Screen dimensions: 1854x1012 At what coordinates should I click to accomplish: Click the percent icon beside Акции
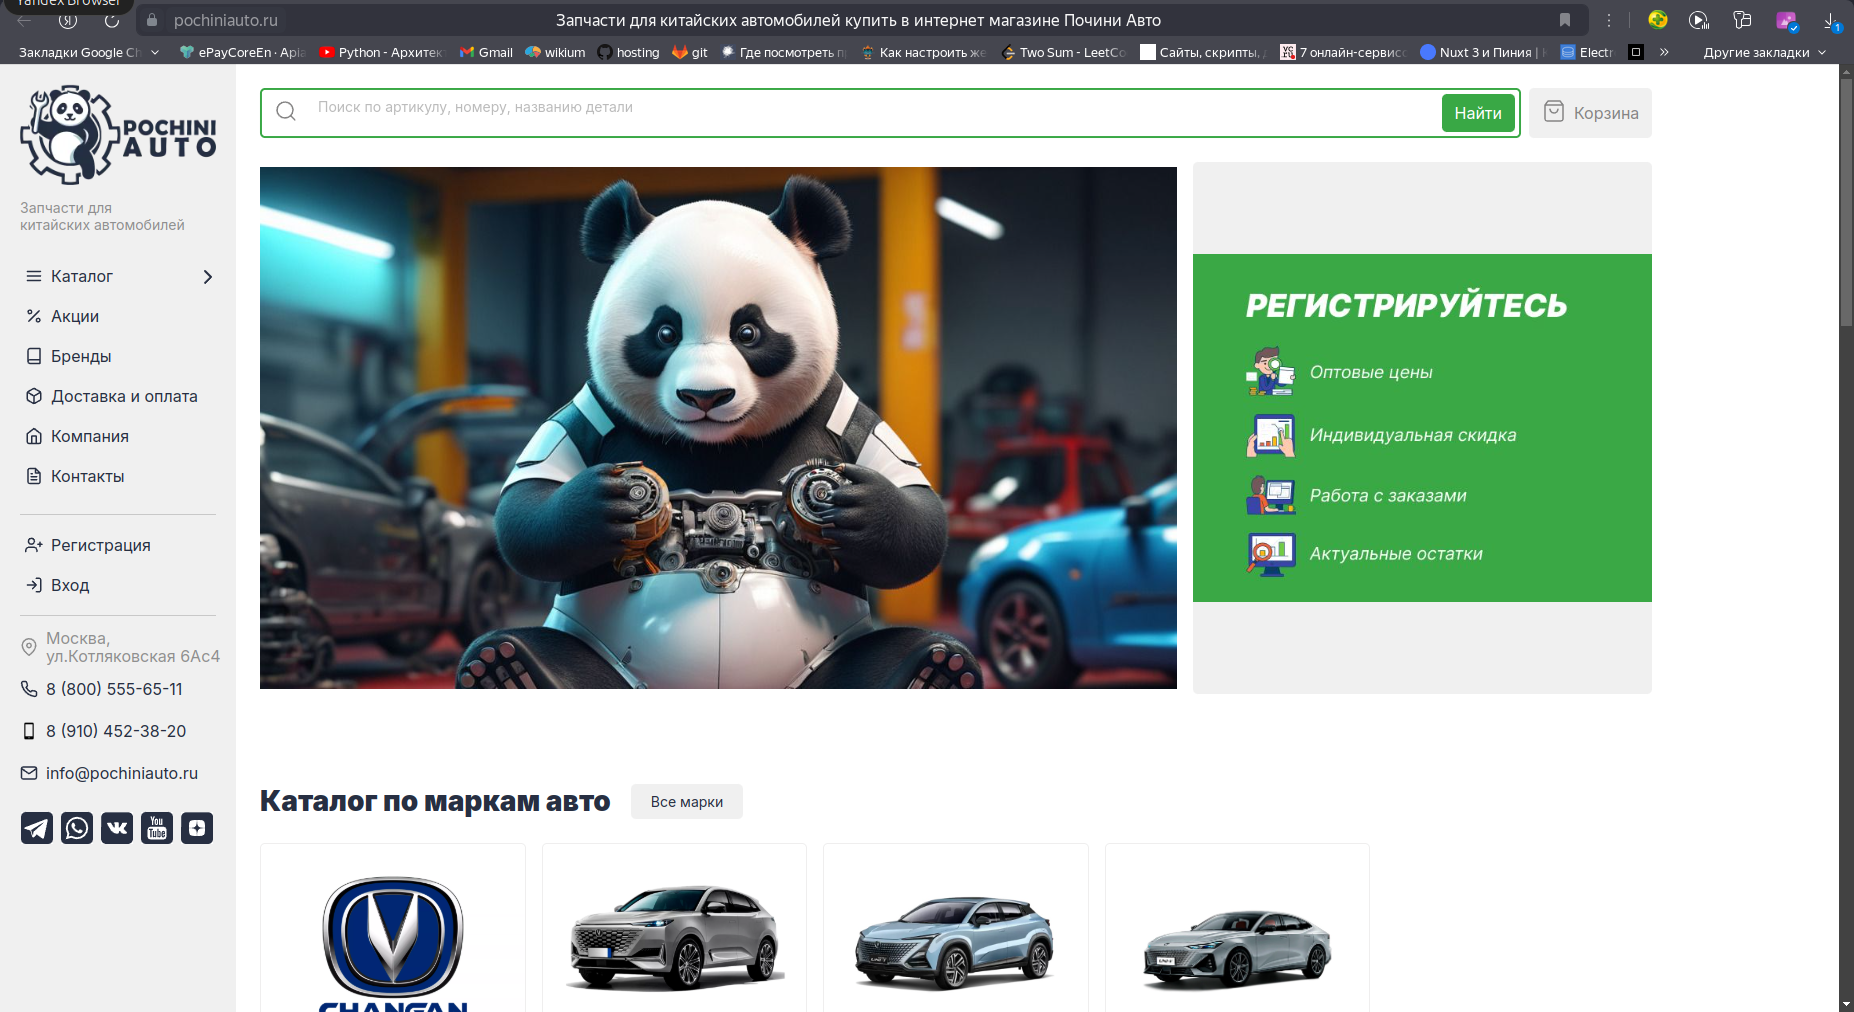tap(34, 316)
